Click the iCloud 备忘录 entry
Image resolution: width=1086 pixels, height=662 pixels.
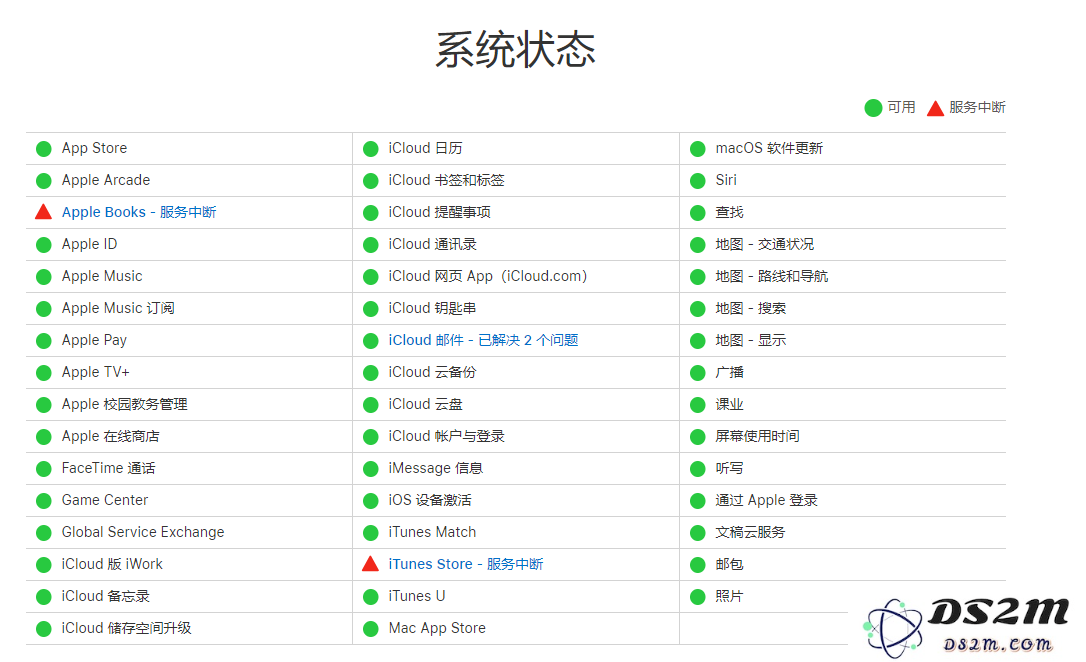click(106, 596)
